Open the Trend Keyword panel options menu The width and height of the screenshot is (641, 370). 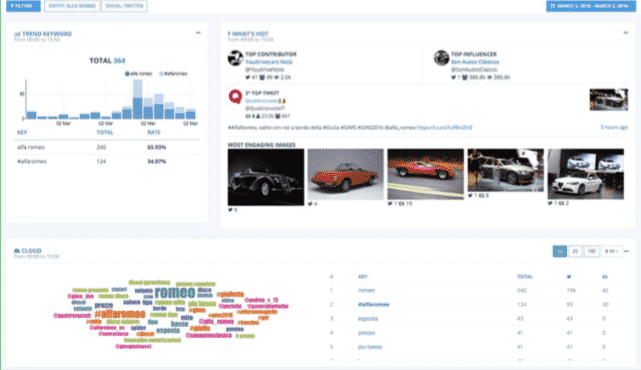pos(198,33)
